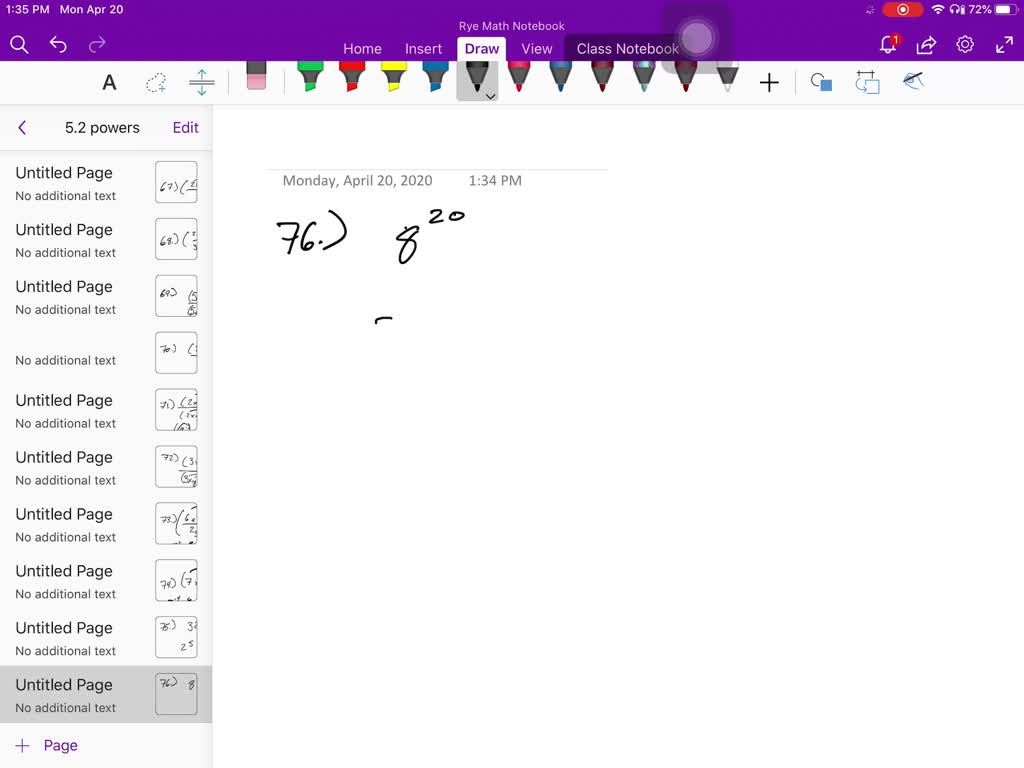Undo the last stroke
Viewport: 1024px width, 768px height.
click(x=58, y=45)
